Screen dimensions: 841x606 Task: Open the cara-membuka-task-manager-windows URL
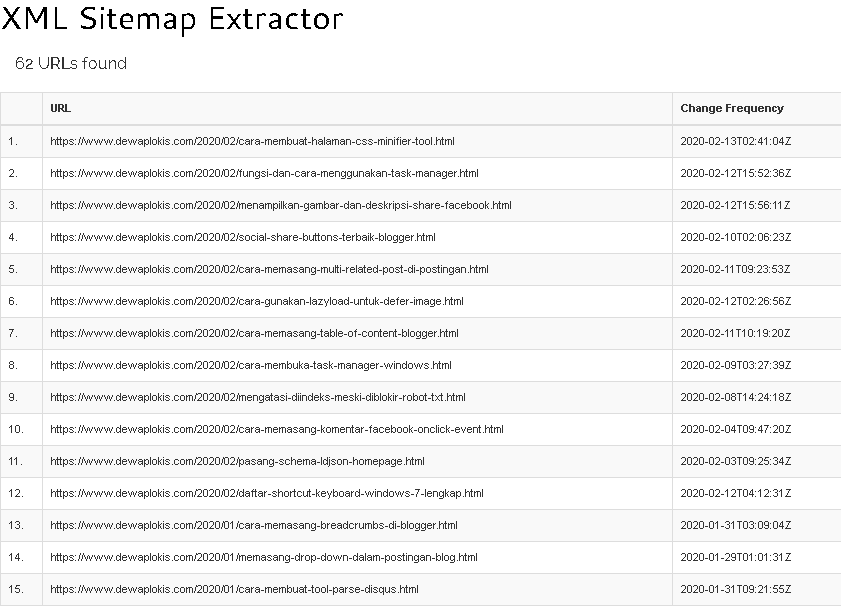pyautogui.click(x=251, y=365)
